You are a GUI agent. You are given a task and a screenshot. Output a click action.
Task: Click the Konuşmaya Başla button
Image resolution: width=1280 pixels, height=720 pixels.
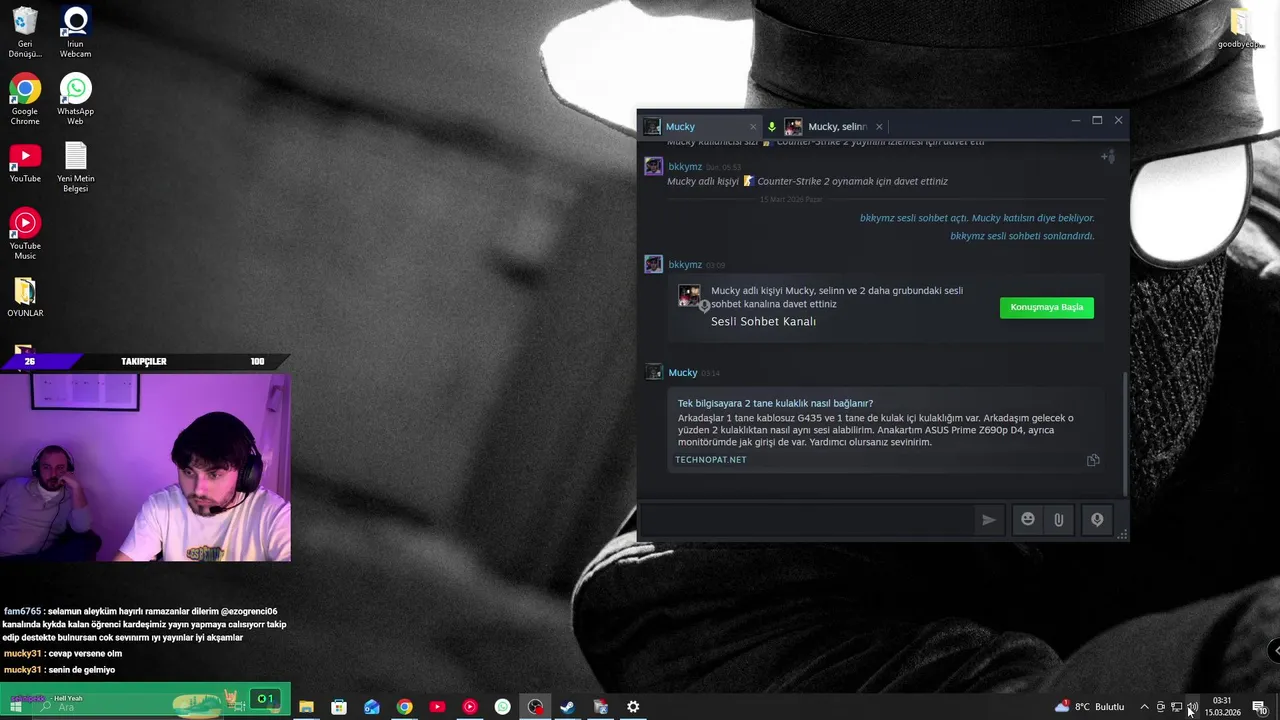[x=1046, y=307]
